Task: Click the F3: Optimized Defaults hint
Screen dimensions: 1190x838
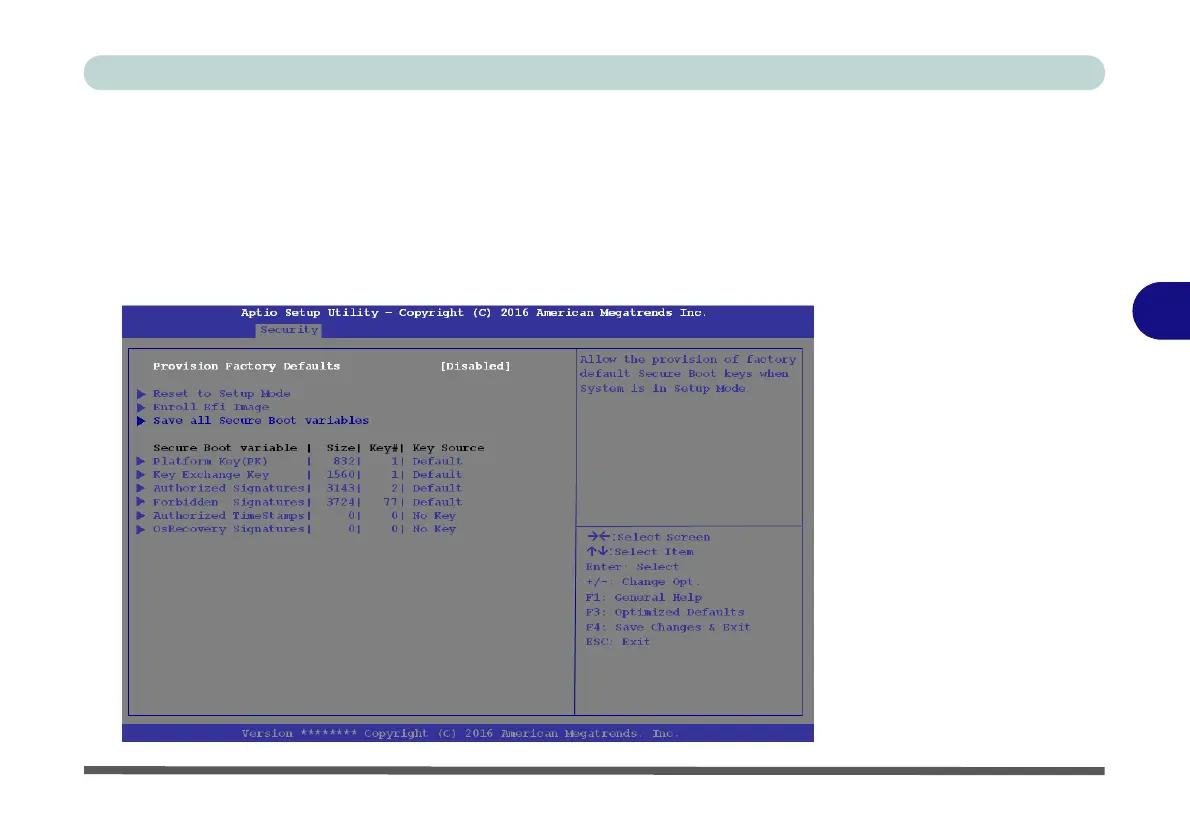Action: click(665, 612)
